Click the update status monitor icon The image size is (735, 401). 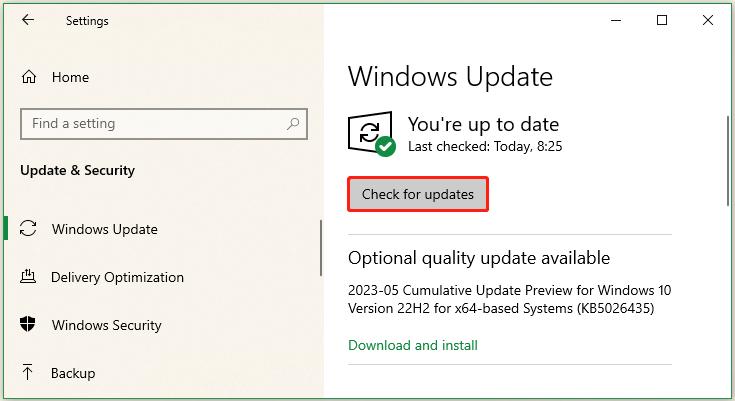point(372,134)
